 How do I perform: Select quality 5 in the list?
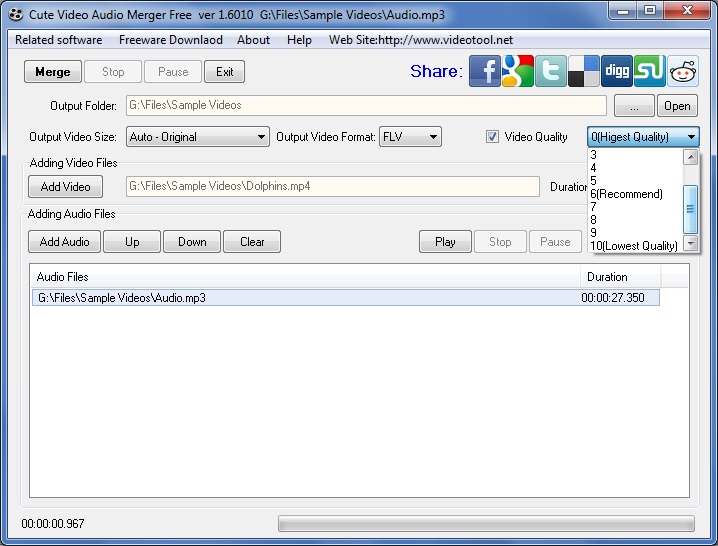635,180
